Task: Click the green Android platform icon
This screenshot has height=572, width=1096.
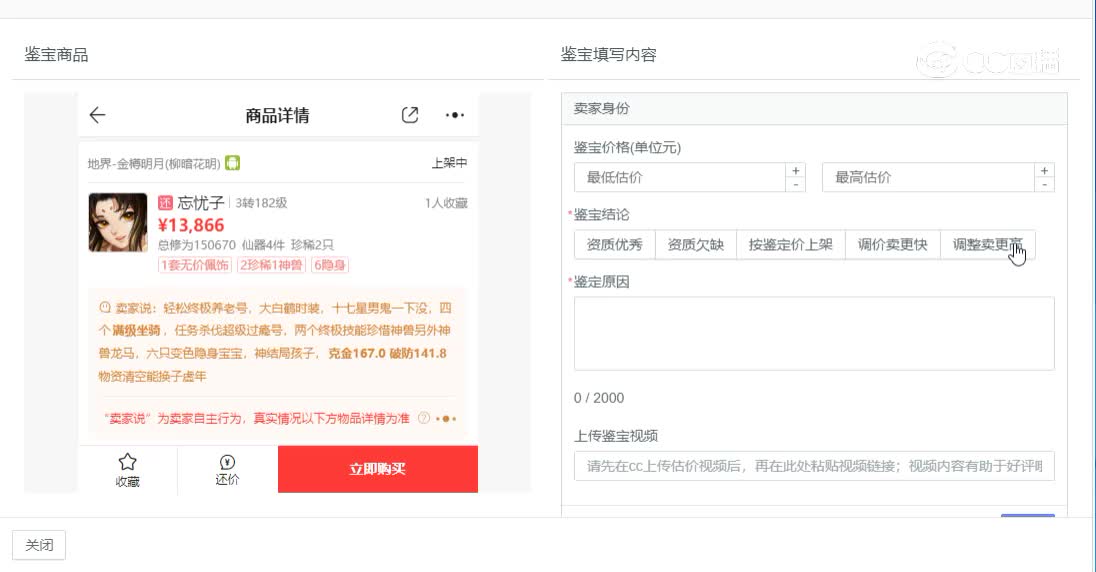Action: click(x=233, y=163)
